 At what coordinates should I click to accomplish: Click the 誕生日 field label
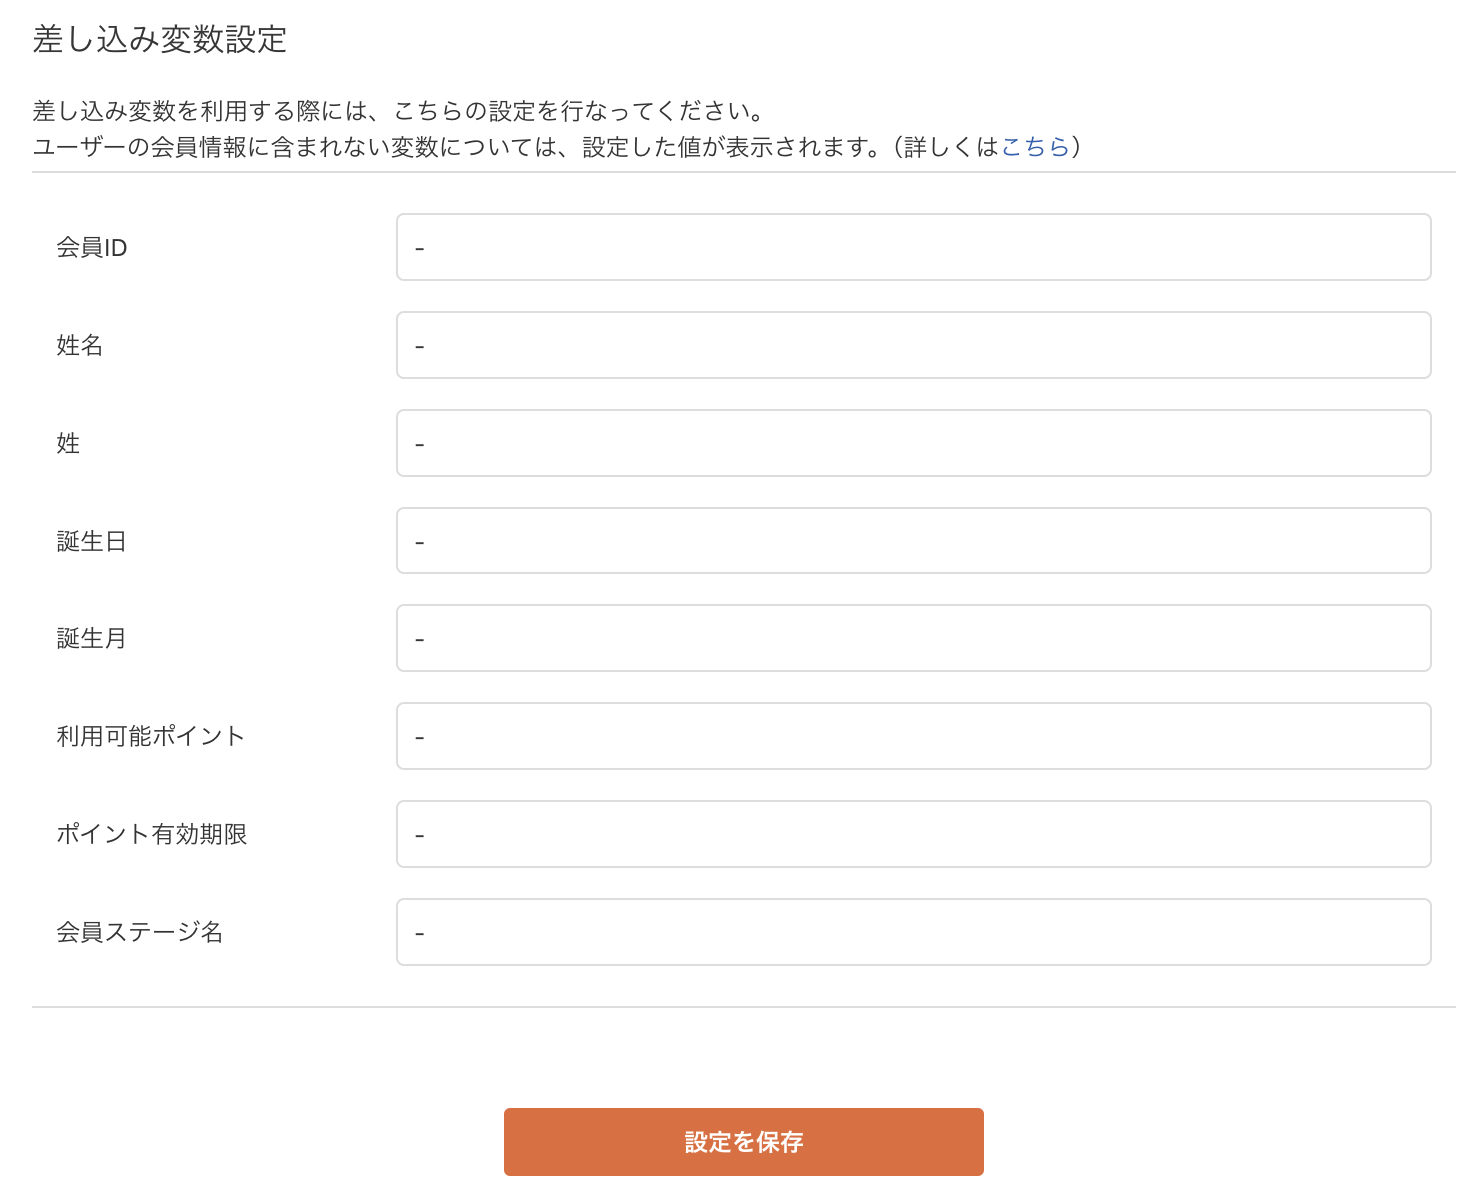[91, 540]
